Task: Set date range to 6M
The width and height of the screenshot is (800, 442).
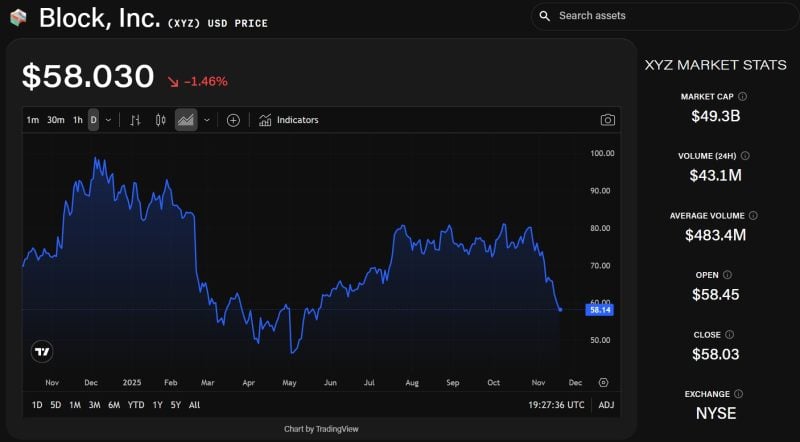Action: click(x=114, y=405)
